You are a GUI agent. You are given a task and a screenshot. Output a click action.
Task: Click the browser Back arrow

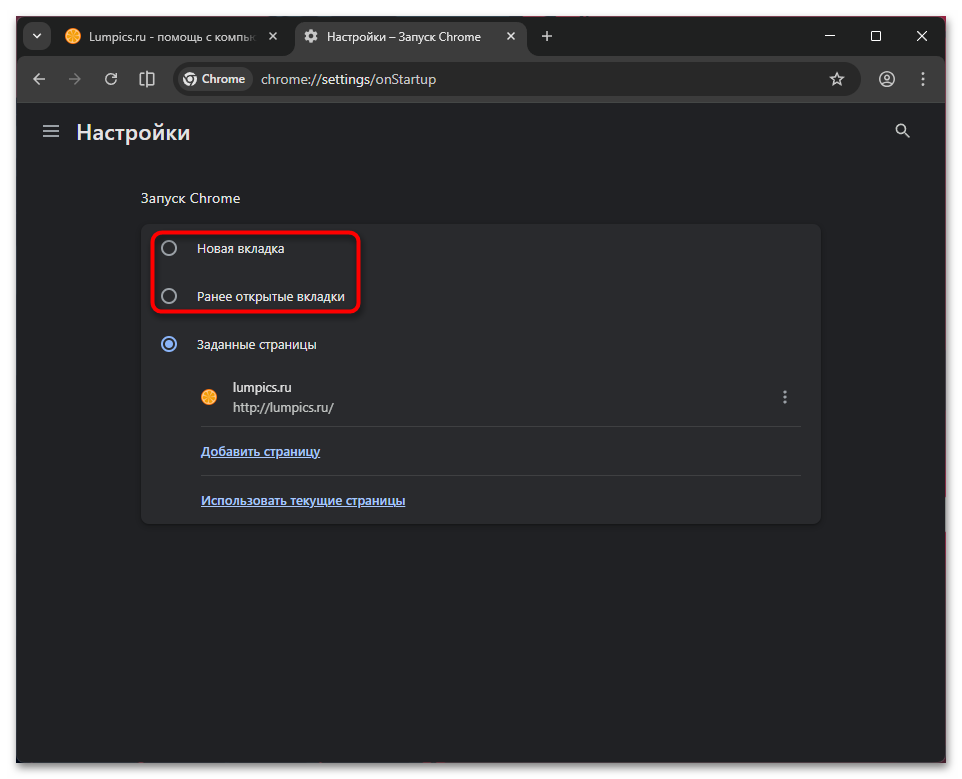(39, 79)
